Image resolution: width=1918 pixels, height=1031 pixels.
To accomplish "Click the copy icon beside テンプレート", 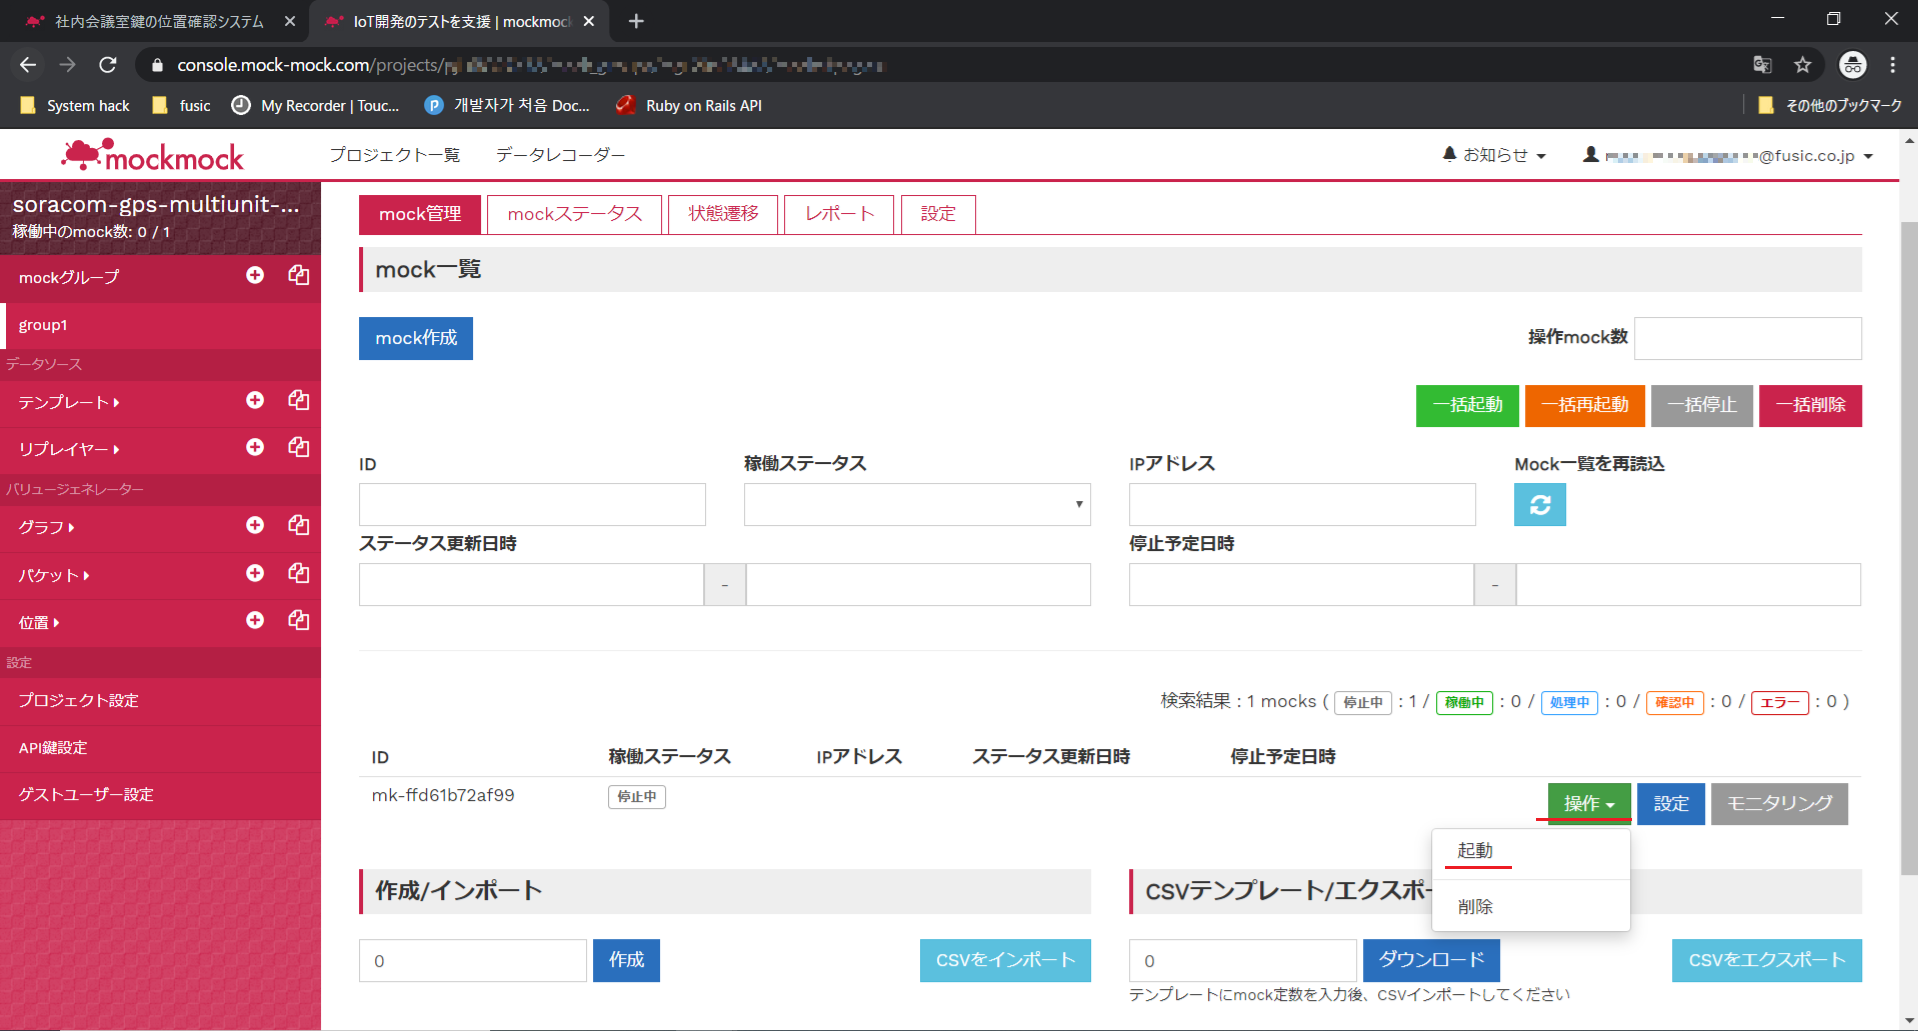I will tap(298, 400).
